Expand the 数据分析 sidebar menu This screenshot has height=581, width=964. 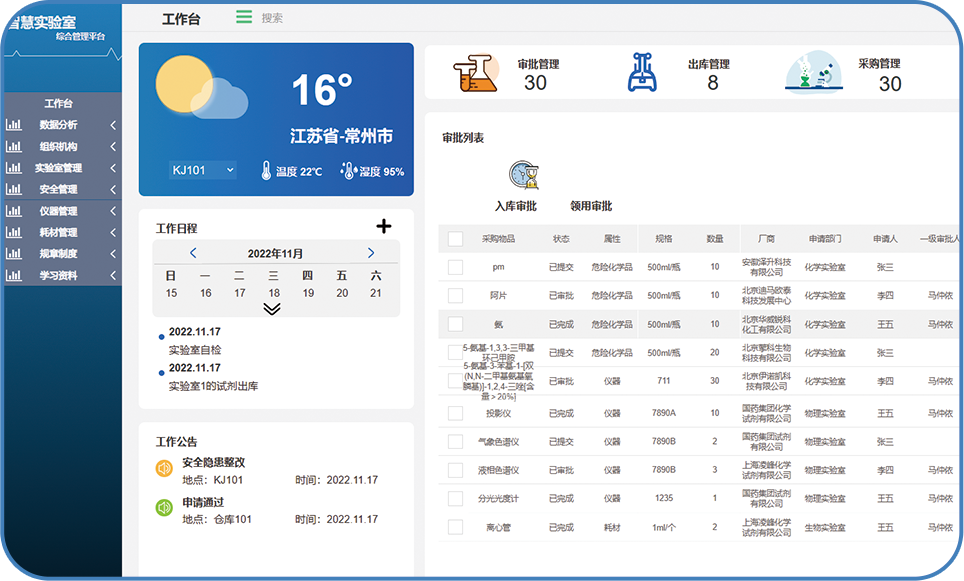(x=60, y=125)
